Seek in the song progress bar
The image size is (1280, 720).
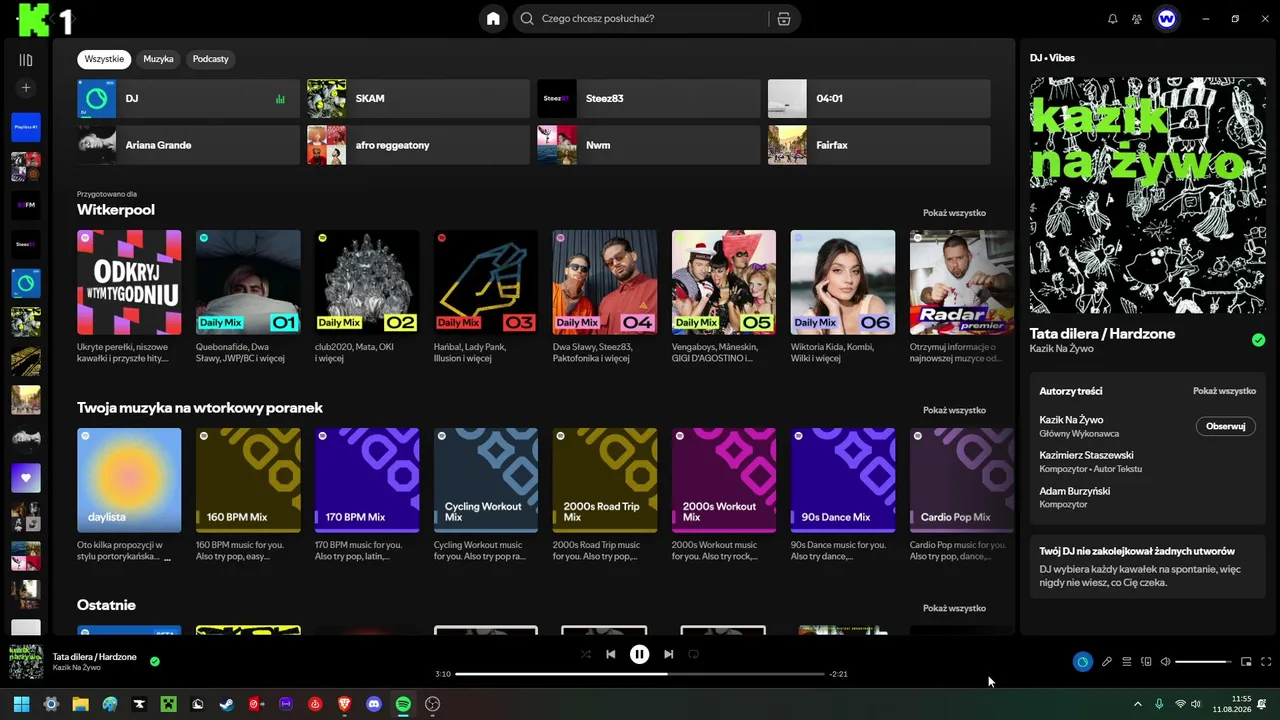[640, 674]
